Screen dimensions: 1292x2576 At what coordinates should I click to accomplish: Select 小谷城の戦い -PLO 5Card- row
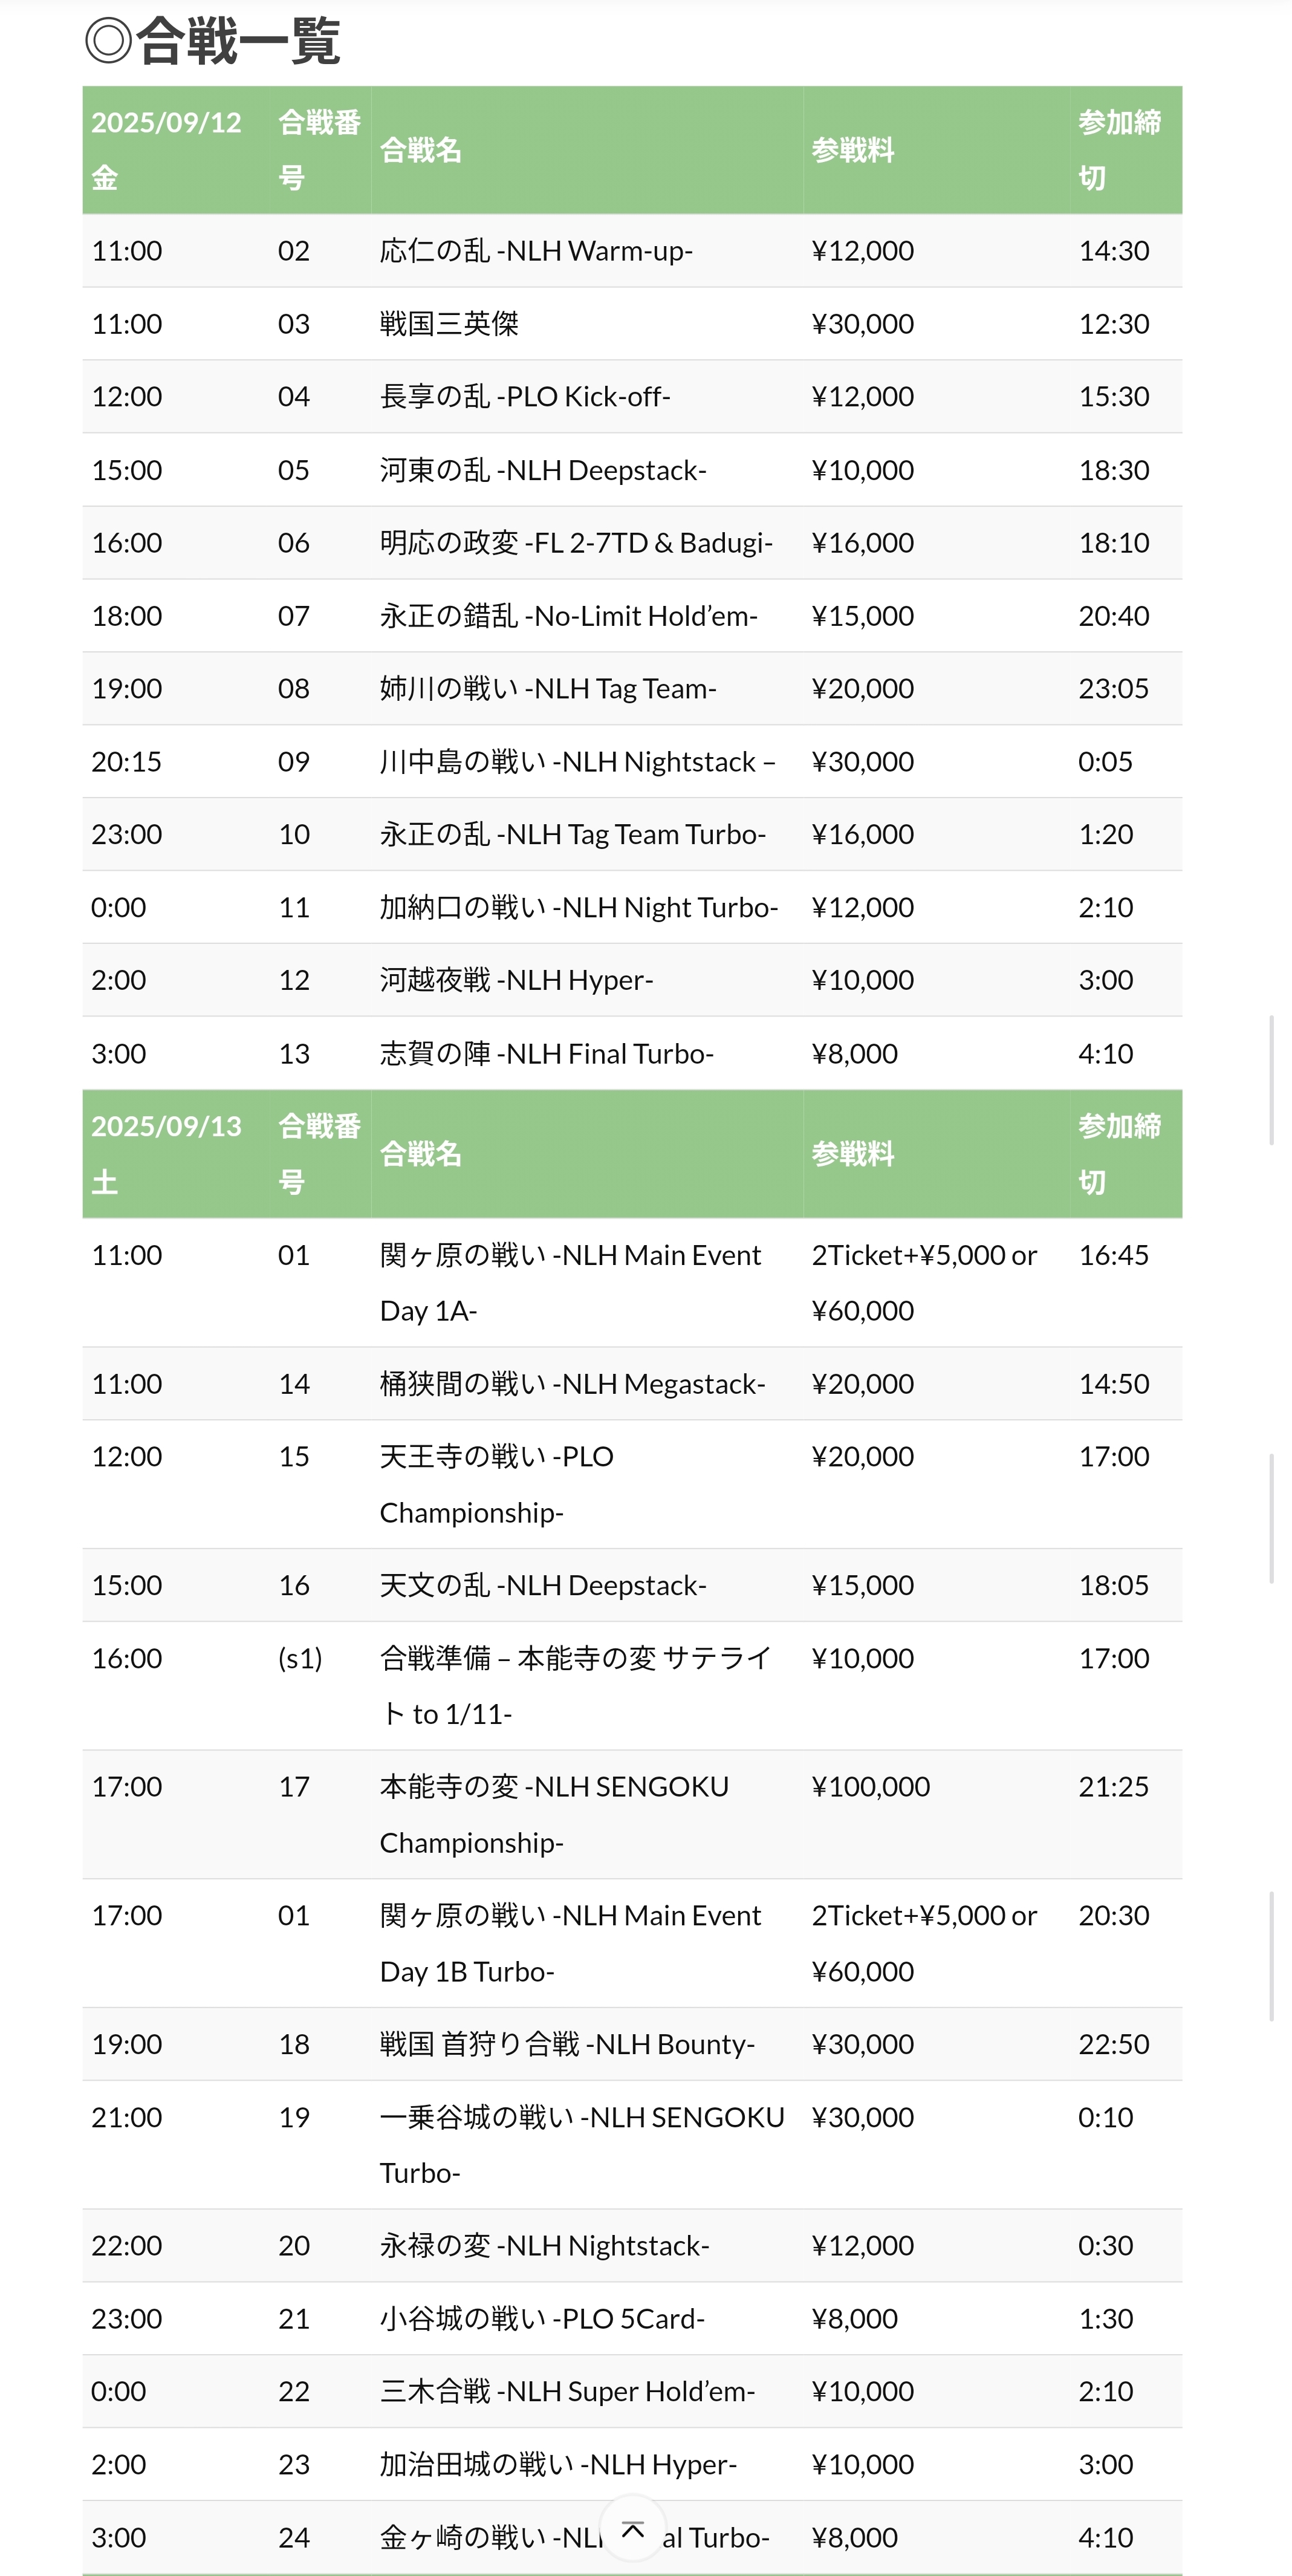[632, 2319]
